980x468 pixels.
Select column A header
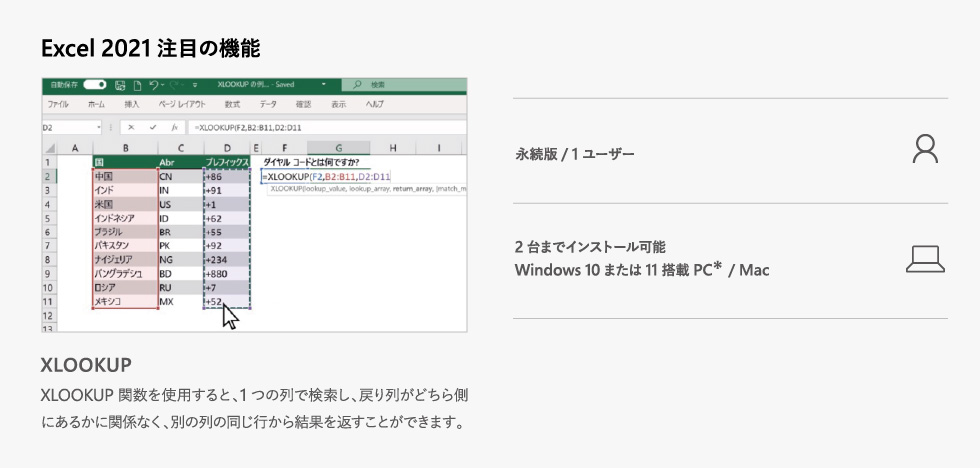click(74, 148)
